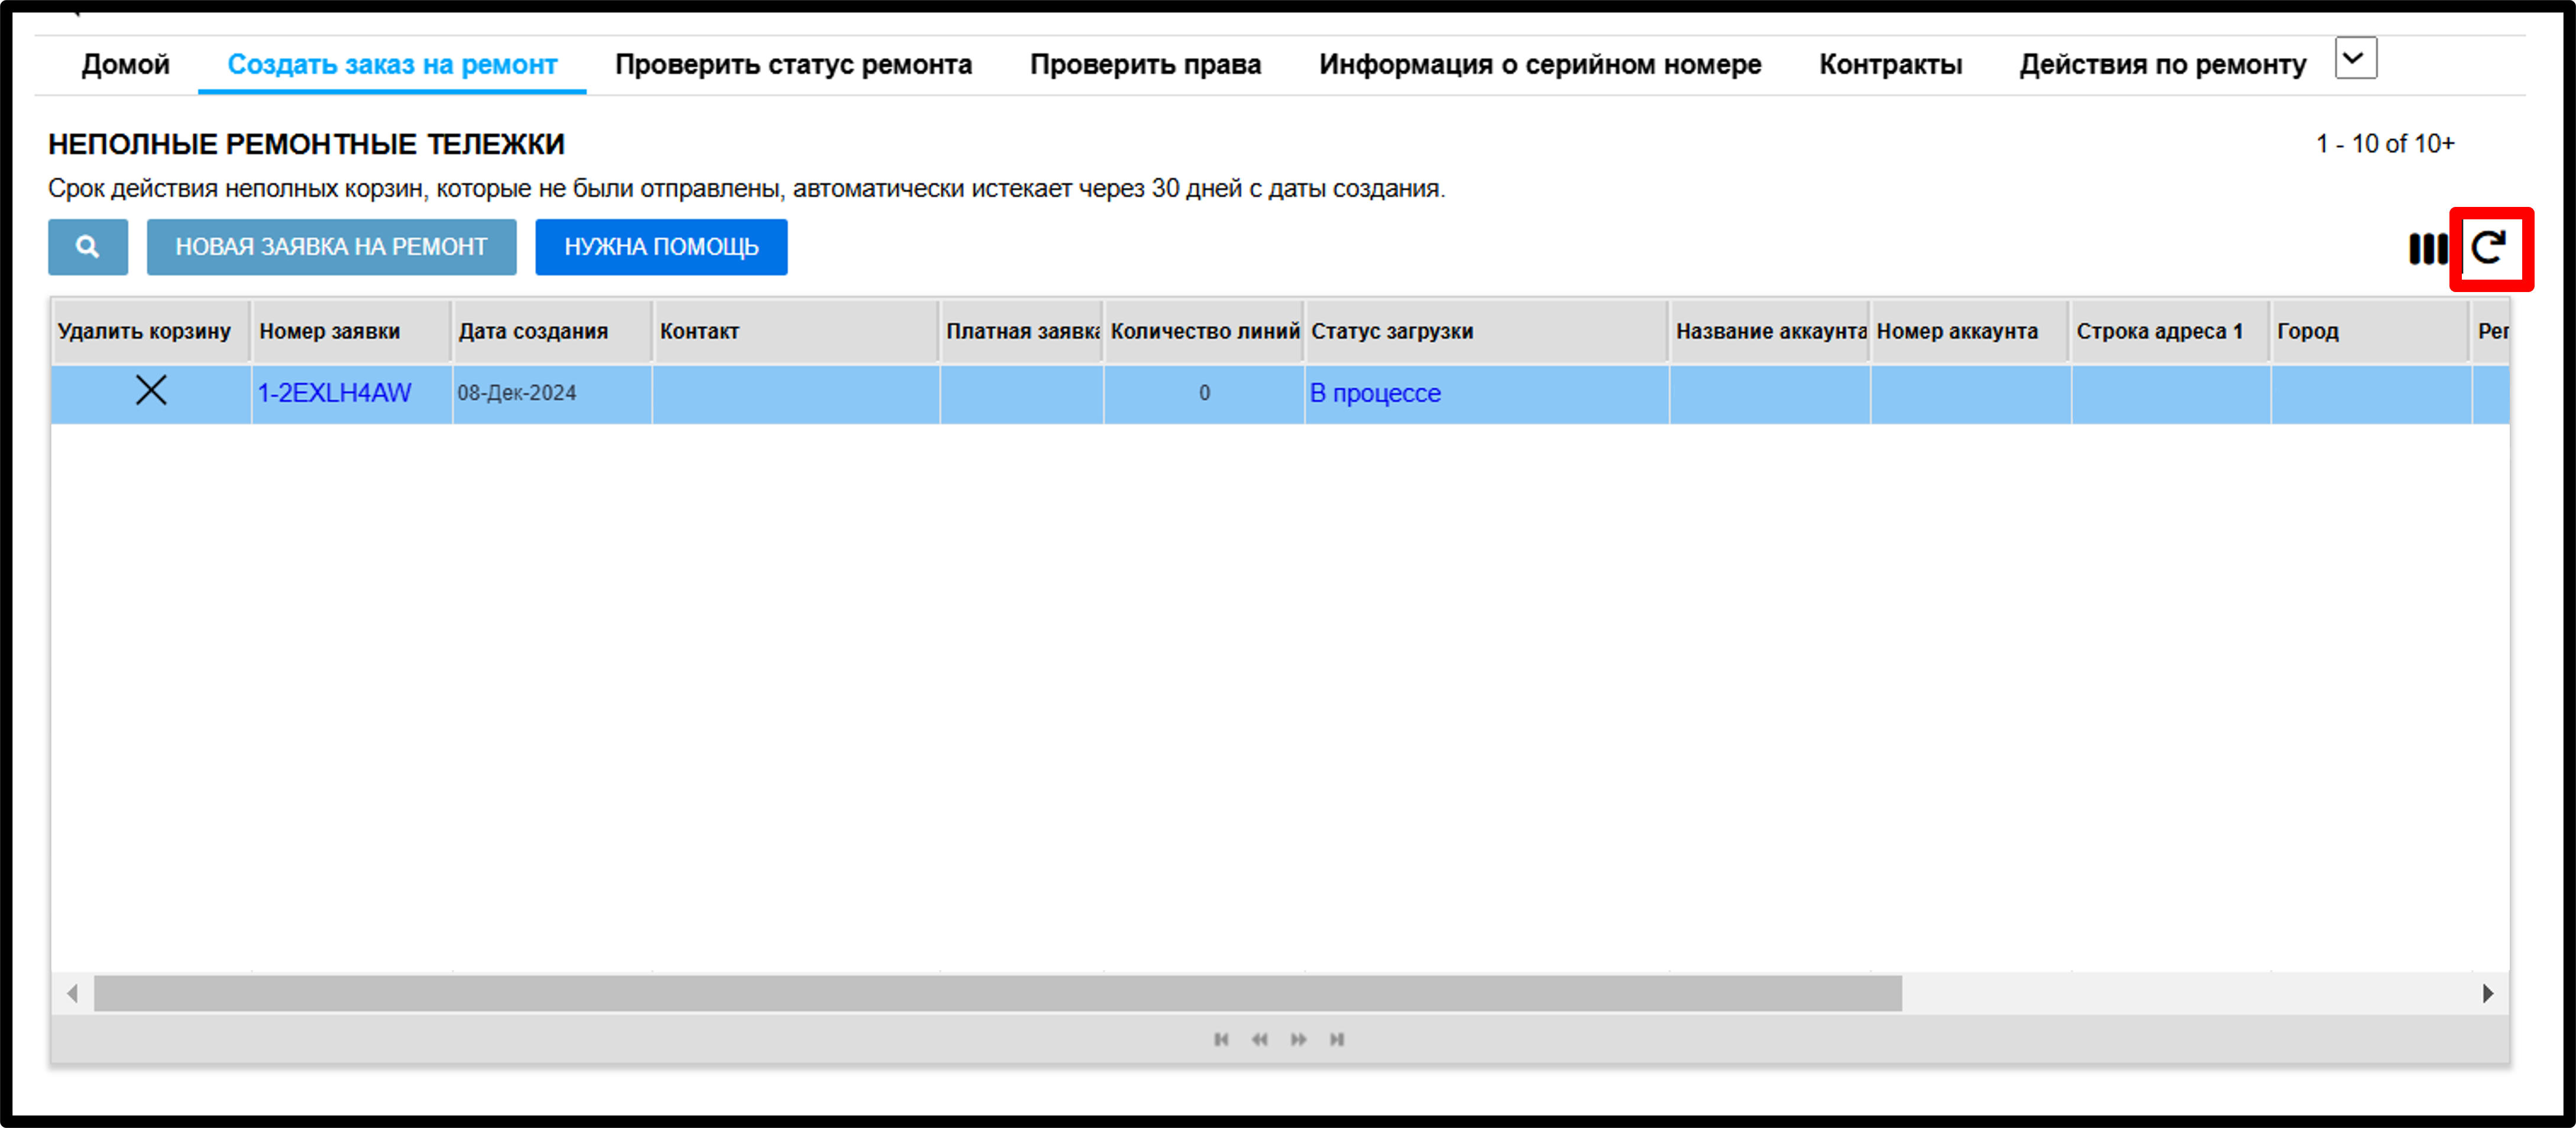This screenshot has height=1128, width=2576.
Task: Click the В процессе status link
Action: click(x=1375, y=393)
